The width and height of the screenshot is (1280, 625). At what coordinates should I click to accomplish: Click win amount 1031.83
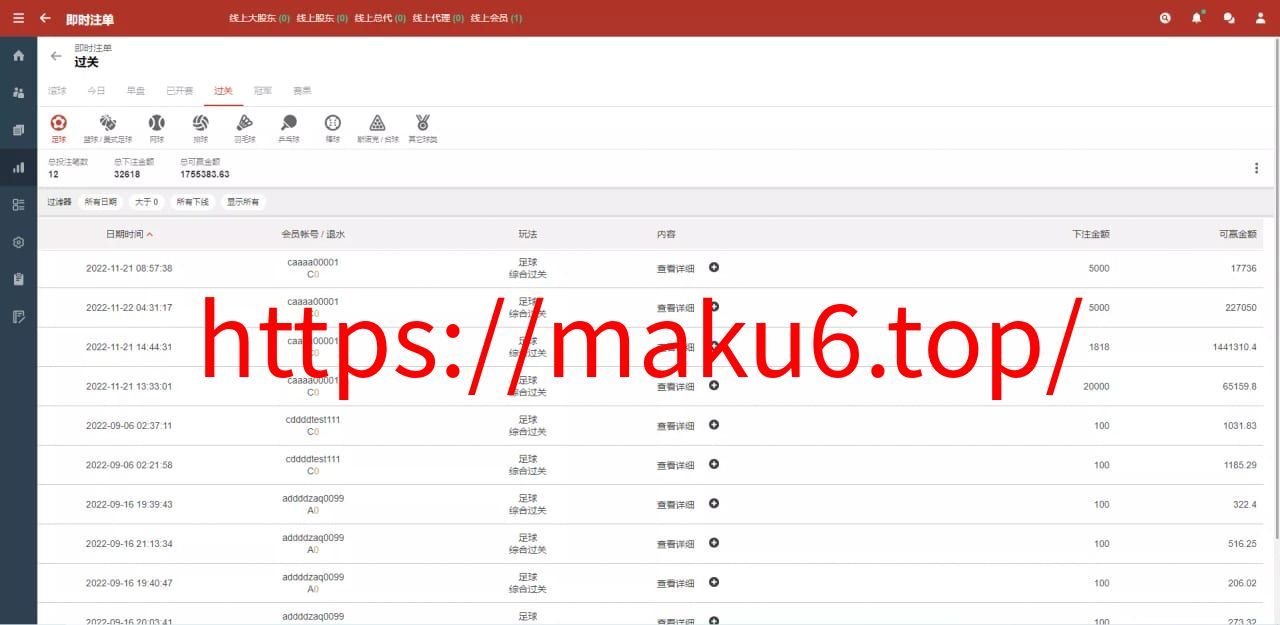1239,425
